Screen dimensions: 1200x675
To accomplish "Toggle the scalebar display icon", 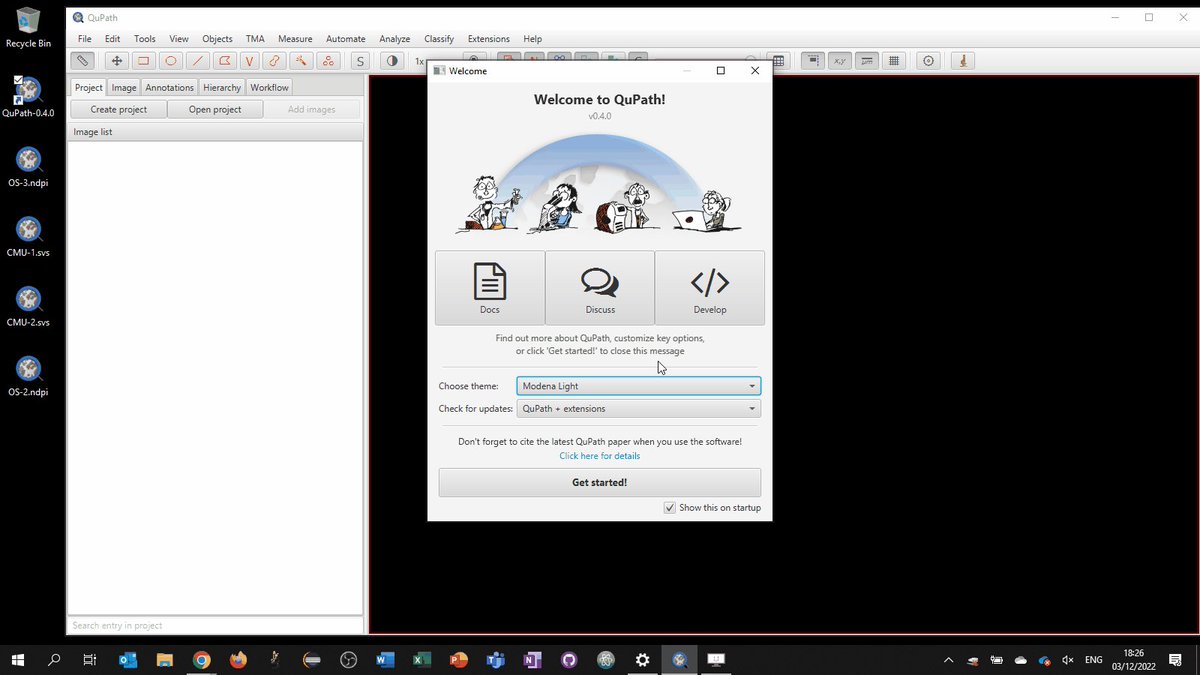I will pos(868,61).
